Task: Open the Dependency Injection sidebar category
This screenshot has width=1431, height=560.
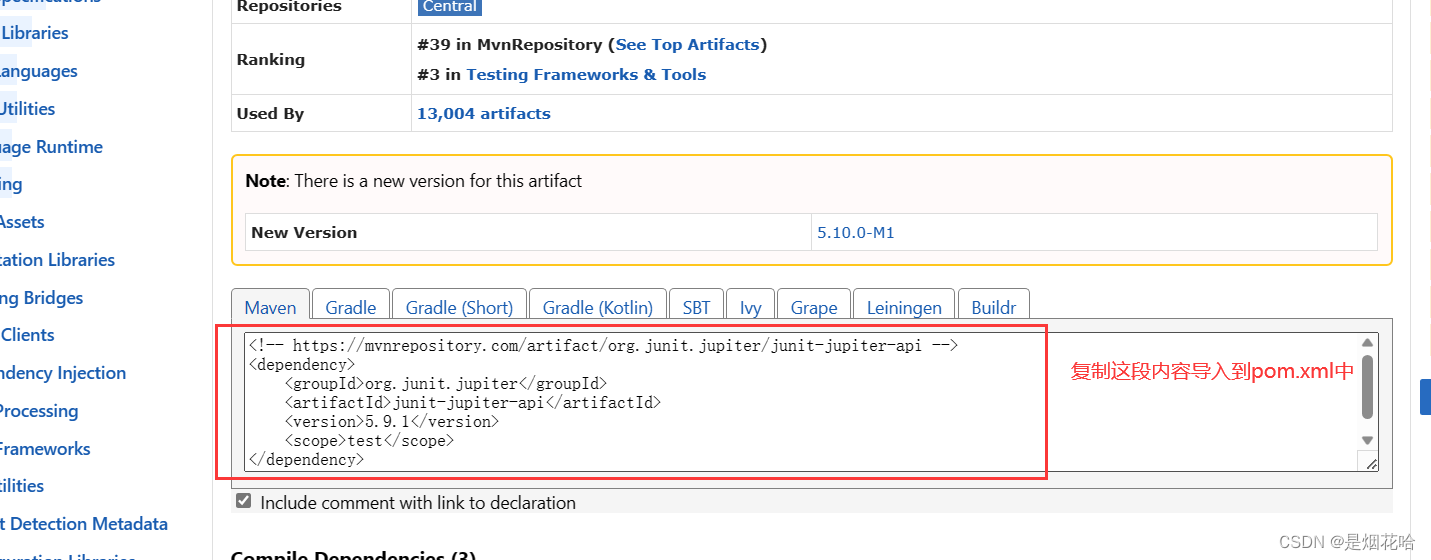Action: (63, 373)
